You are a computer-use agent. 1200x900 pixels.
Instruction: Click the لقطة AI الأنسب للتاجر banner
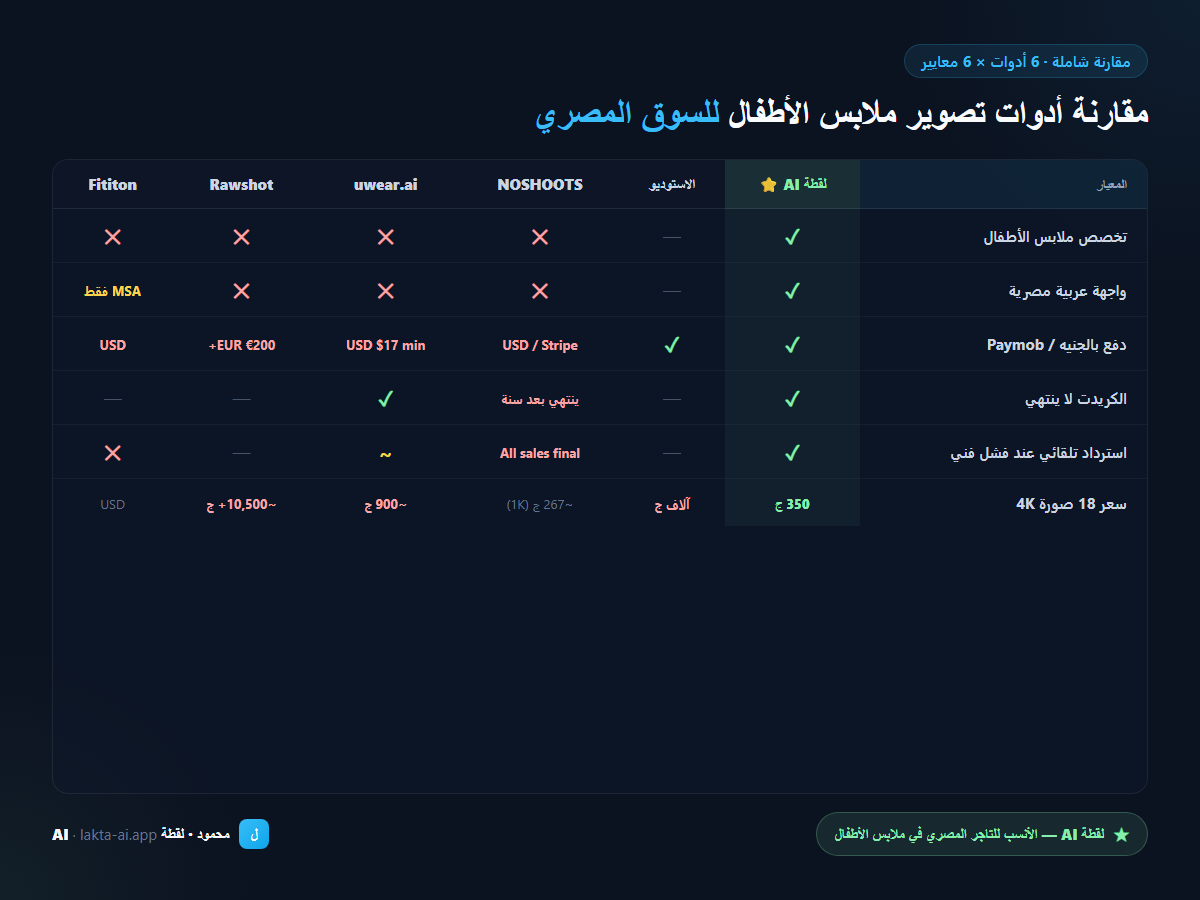pos(982,834)
